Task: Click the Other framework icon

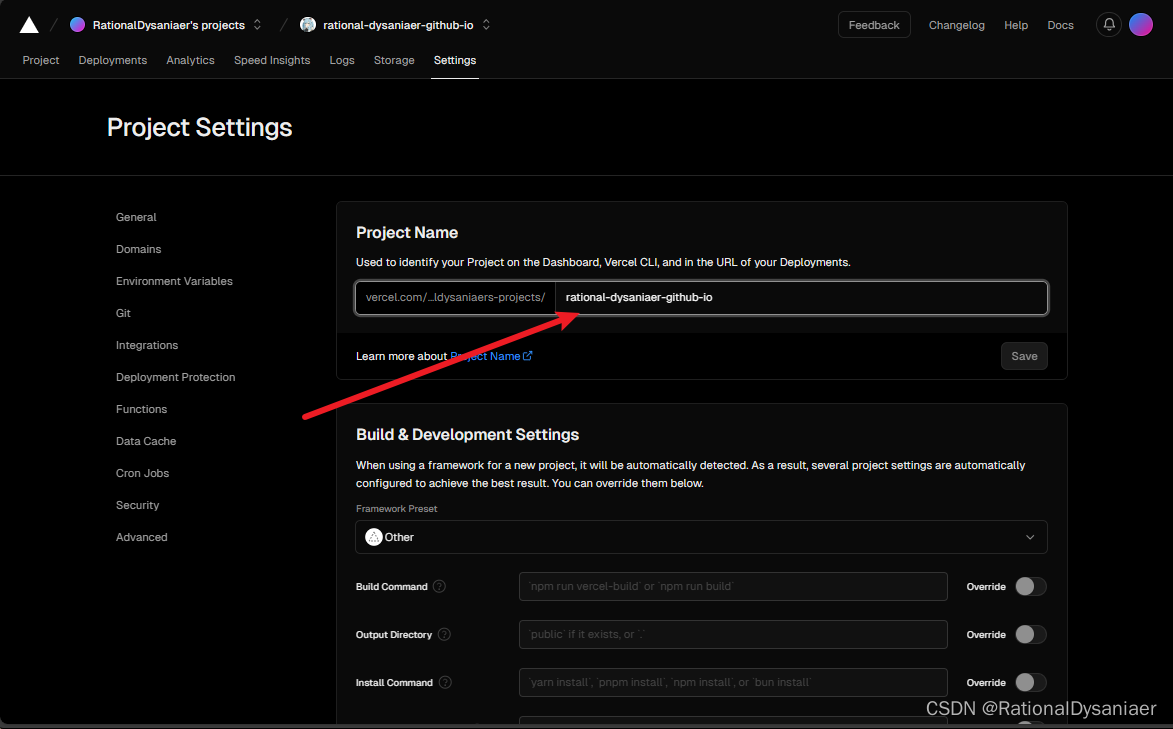Action: point(373,537)
